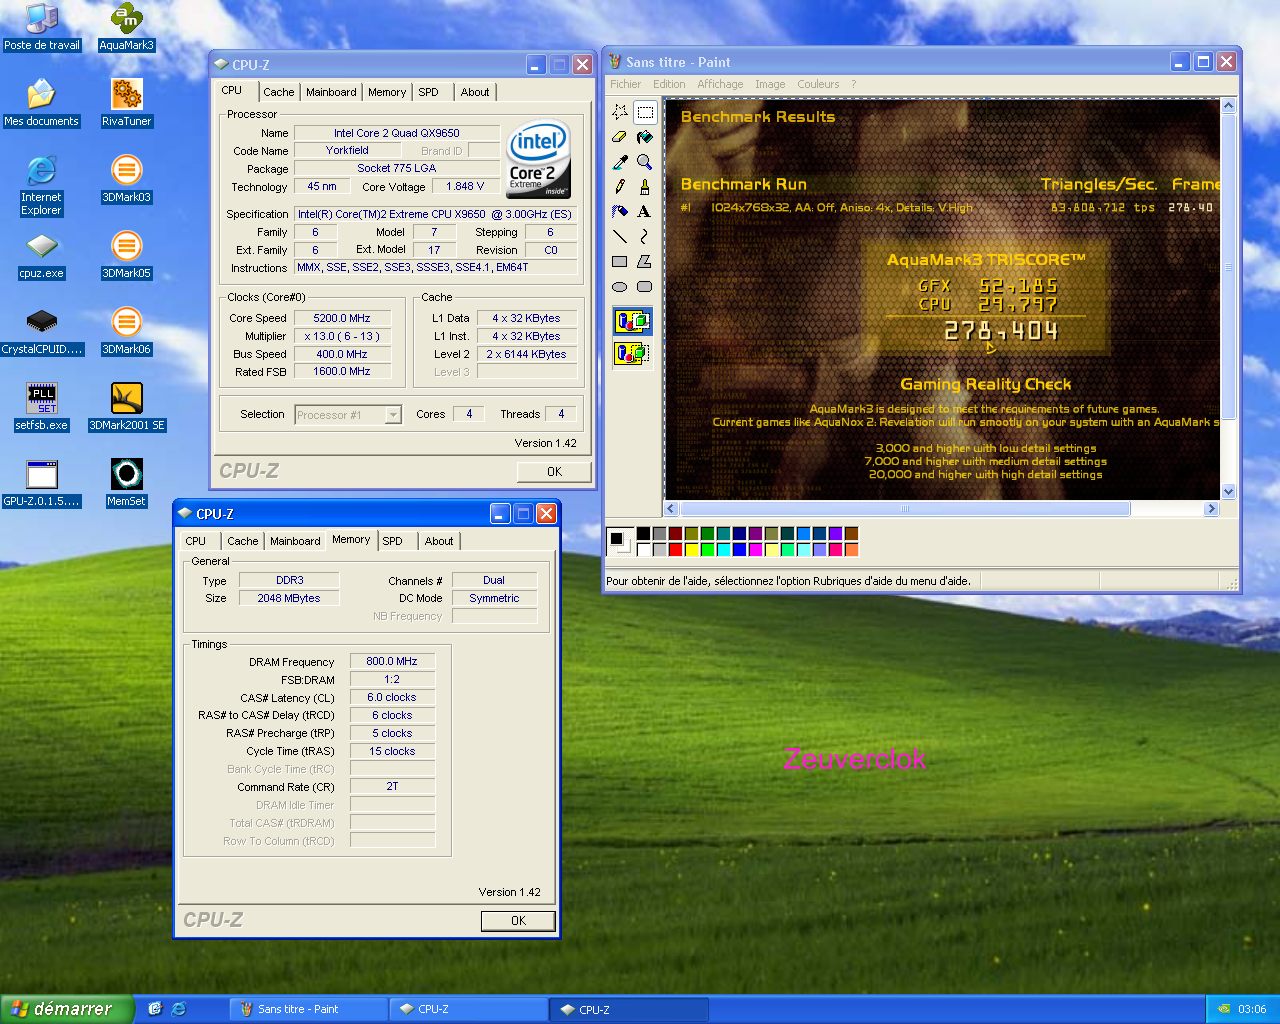
Task: Select the cpuz.exe desktop icon
Action: tap(42, 255)
